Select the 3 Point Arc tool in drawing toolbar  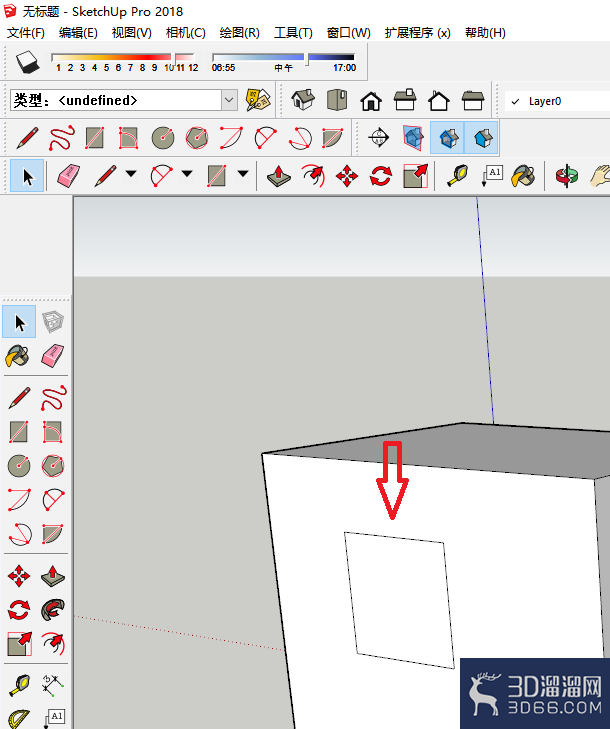pos(300,138)
